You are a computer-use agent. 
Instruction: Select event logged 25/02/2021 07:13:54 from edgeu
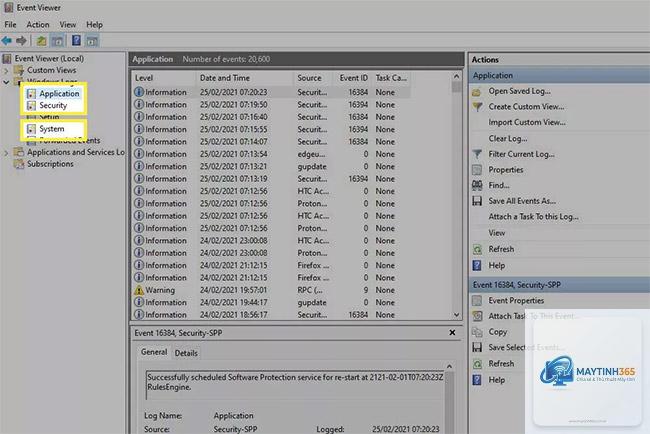point(272,154)
